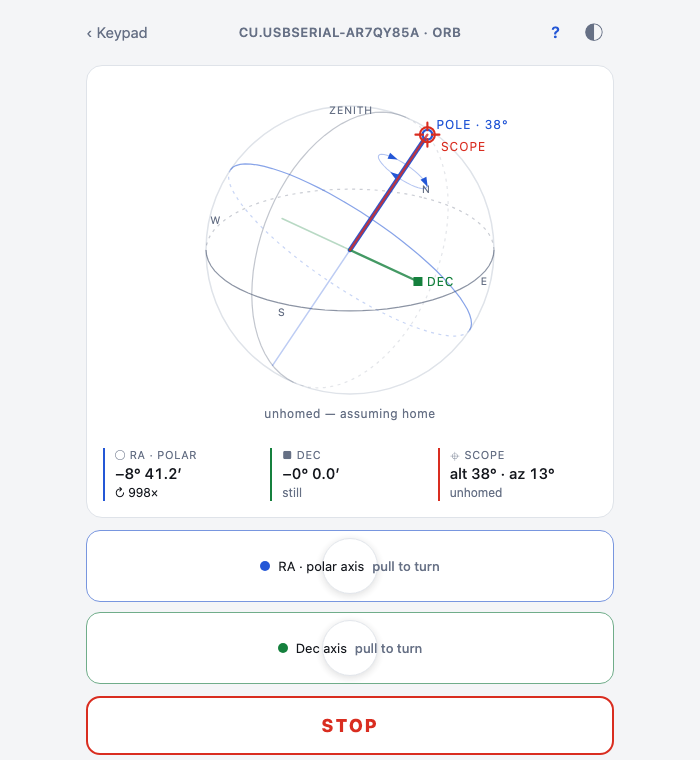Click the blue dot beside RA polar axis

click(x=265, y=566)
